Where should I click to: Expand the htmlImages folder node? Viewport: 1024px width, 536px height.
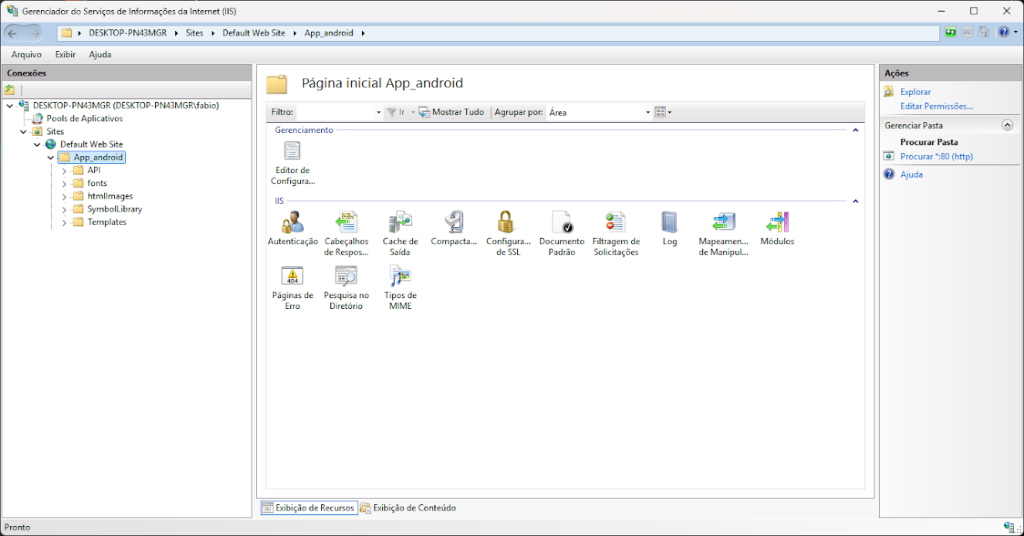(64, 197)
